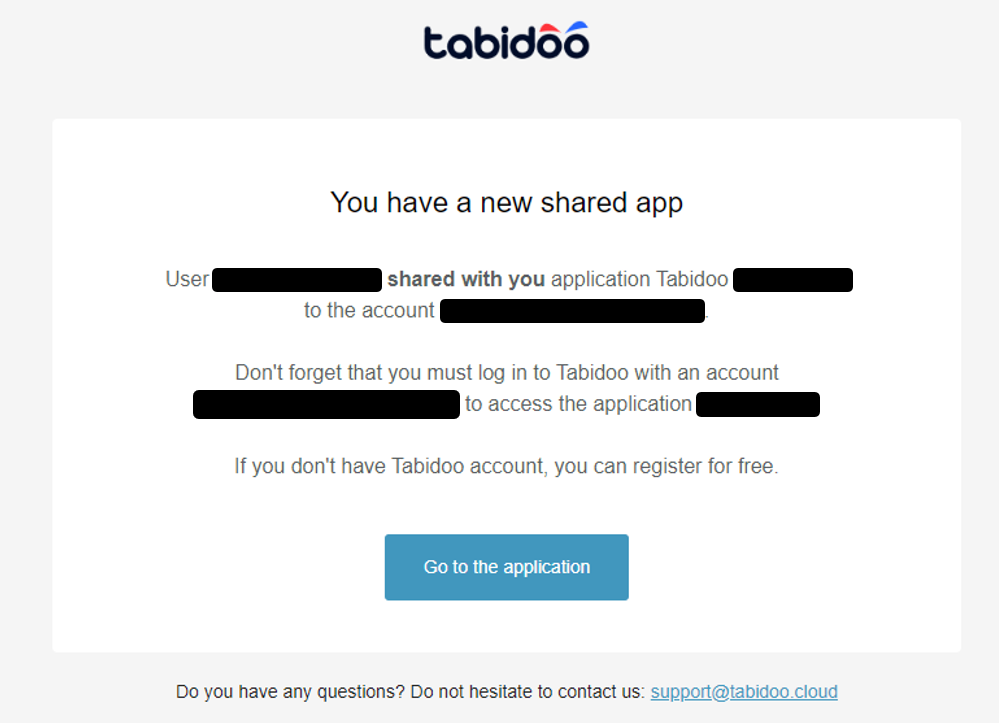Click the "application Tabidoo" text

tap(639, 279)
